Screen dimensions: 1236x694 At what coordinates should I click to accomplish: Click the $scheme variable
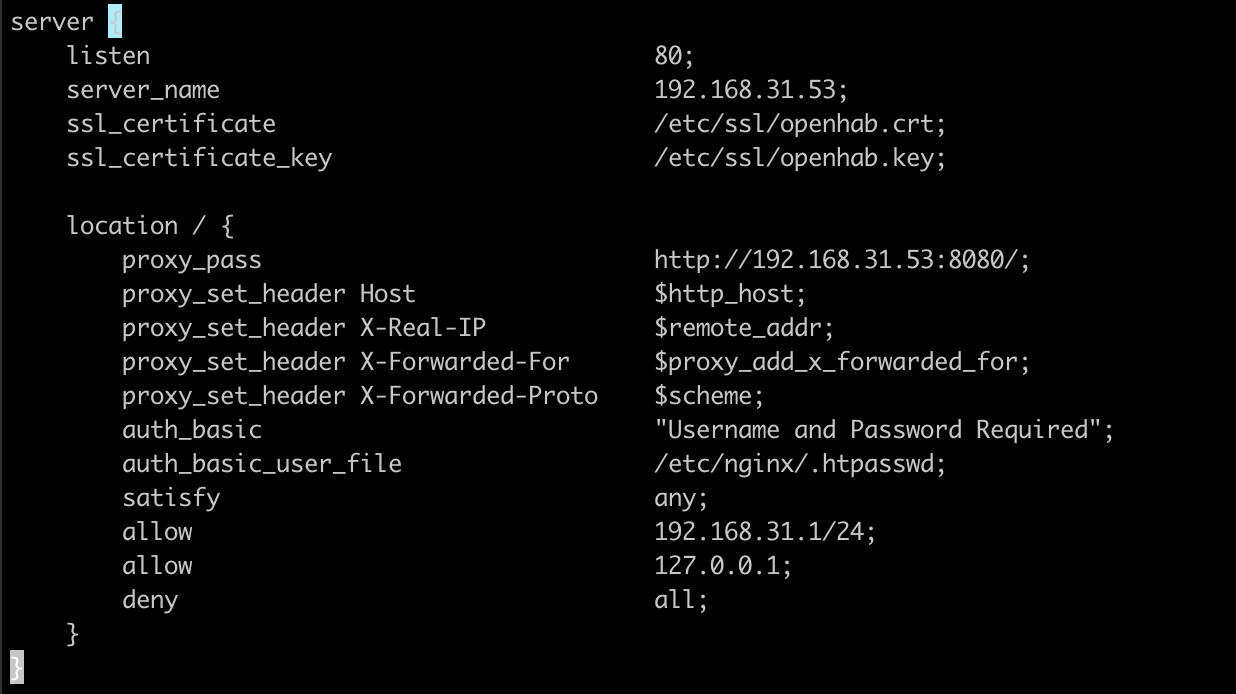pos(708,396)
